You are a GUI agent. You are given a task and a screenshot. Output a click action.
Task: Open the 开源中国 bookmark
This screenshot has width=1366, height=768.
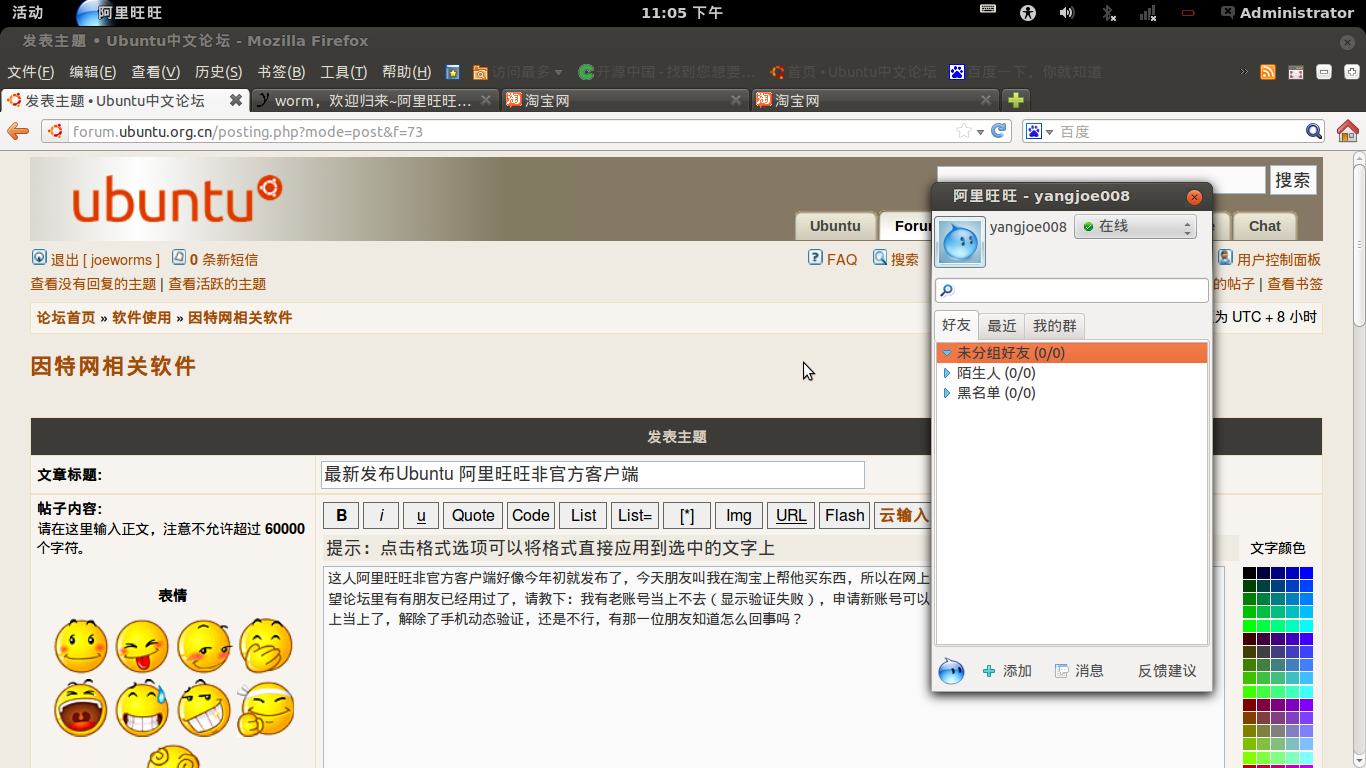pos(668,72)
